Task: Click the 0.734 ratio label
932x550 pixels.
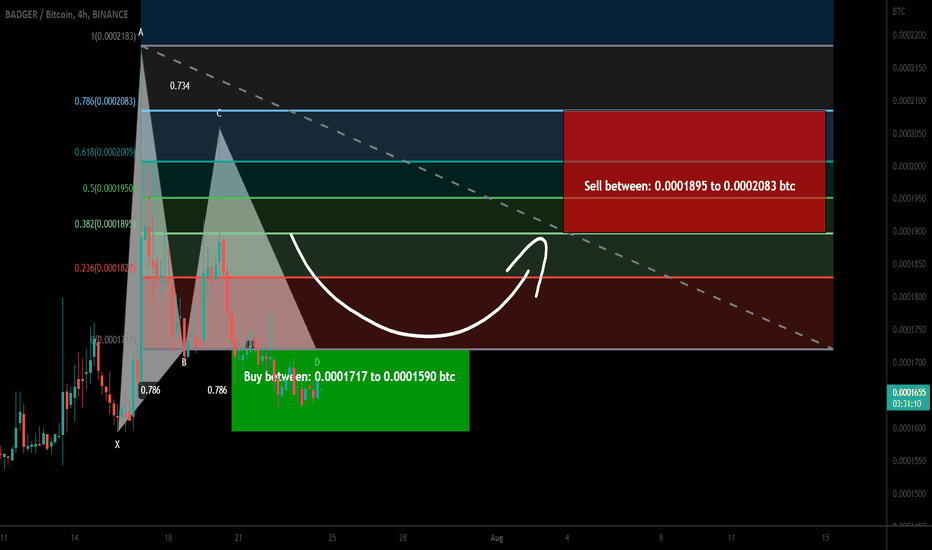Action: (180, 86)
